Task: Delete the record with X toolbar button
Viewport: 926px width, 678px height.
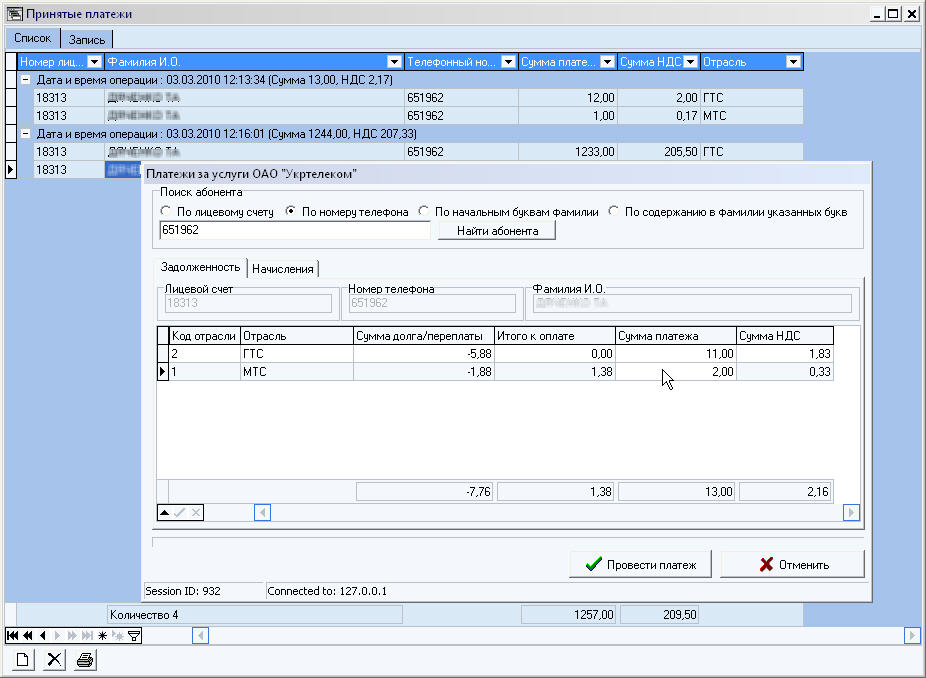Action: point(54,660)
